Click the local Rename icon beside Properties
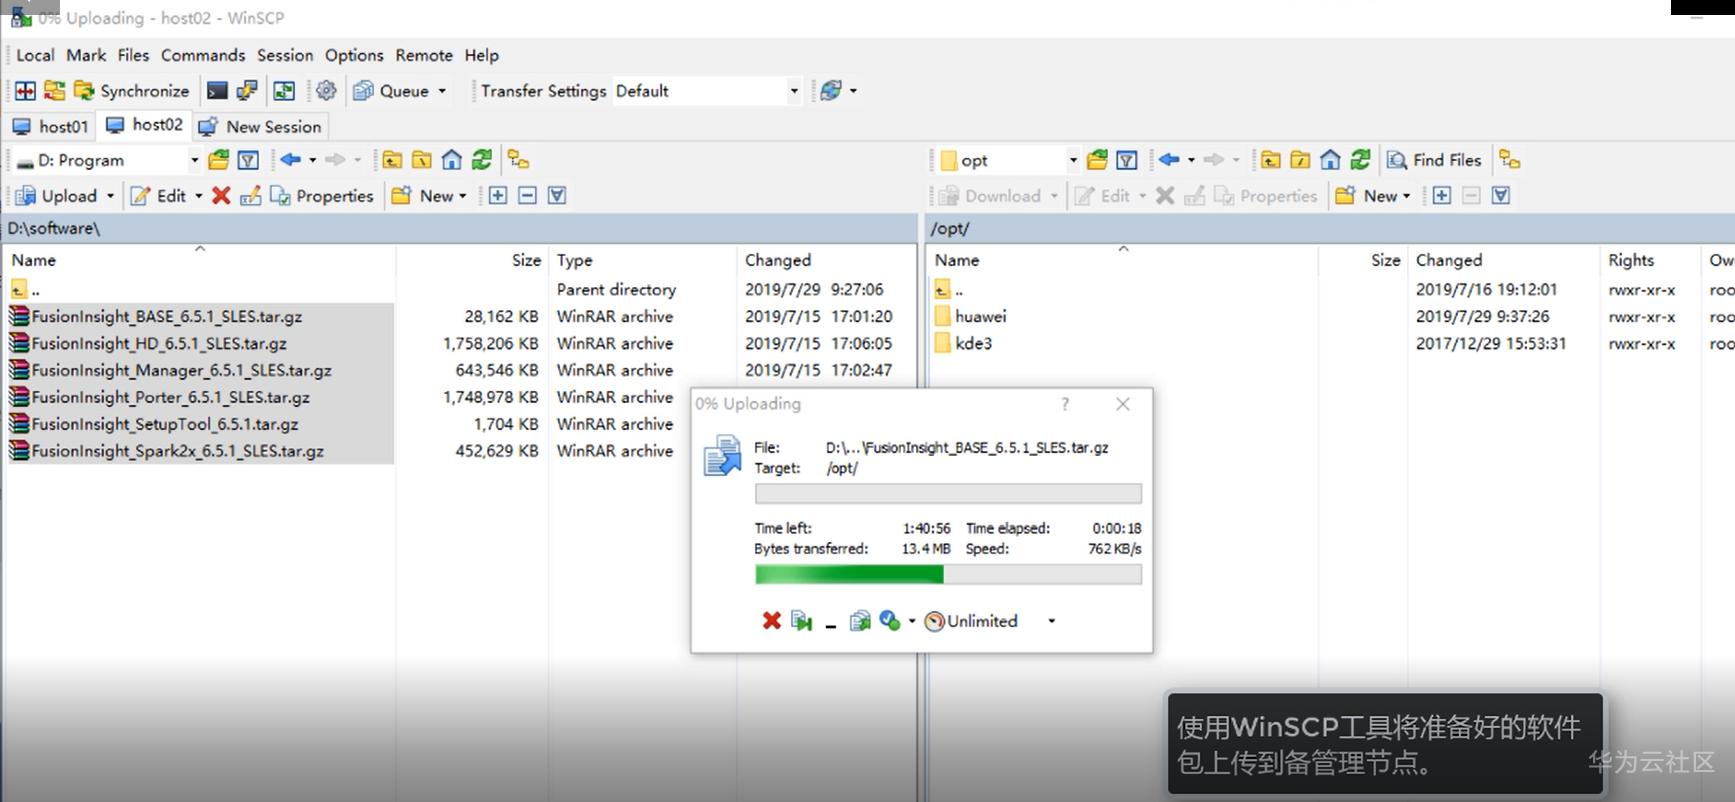This screenshot has height=802, width=1735. pos(250,196)
